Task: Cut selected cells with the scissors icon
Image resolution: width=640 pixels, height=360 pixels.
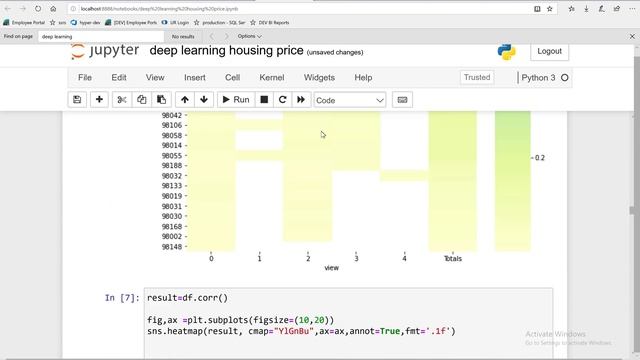Action: (x=122, y=100)
